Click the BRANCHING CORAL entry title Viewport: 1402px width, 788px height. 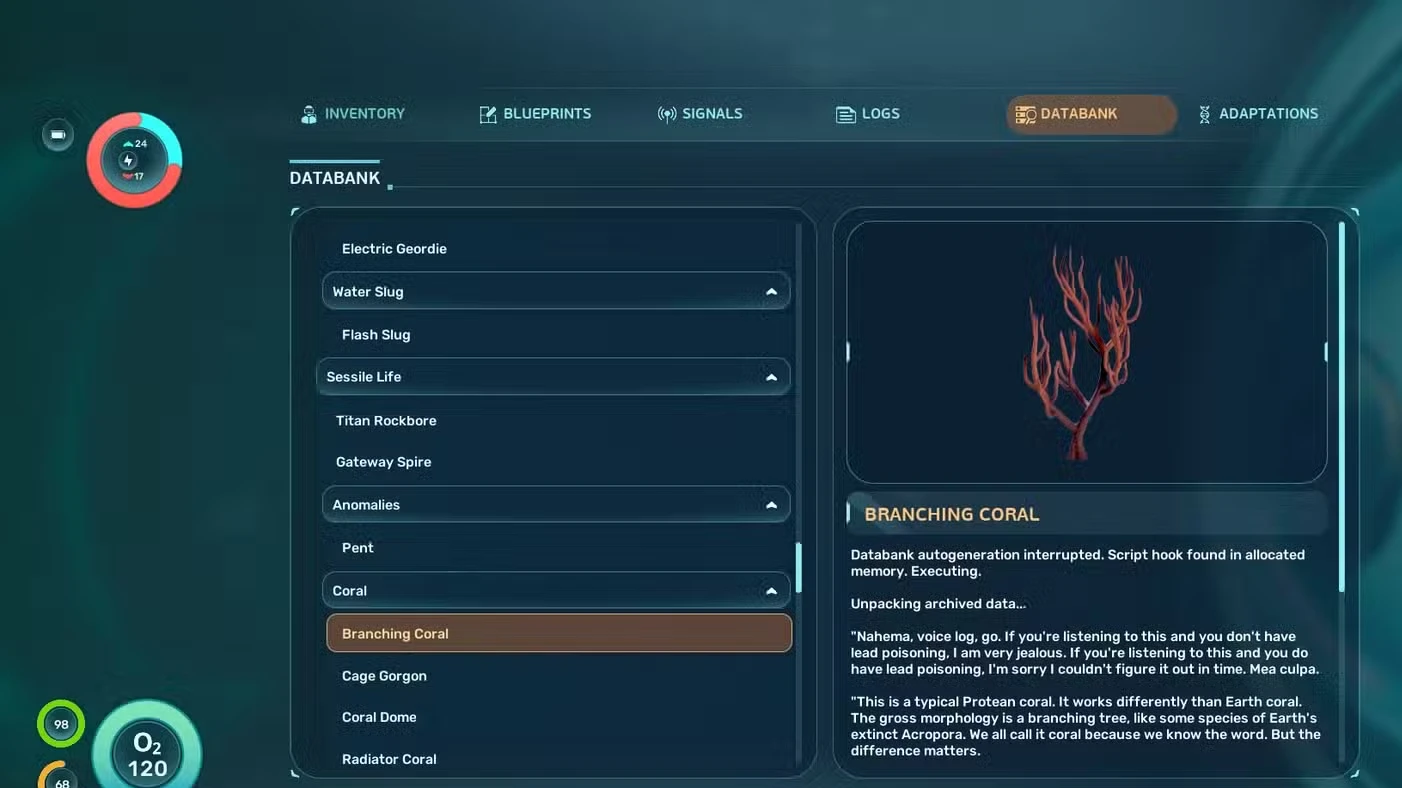pyautogui.click(x=951, y=515)
